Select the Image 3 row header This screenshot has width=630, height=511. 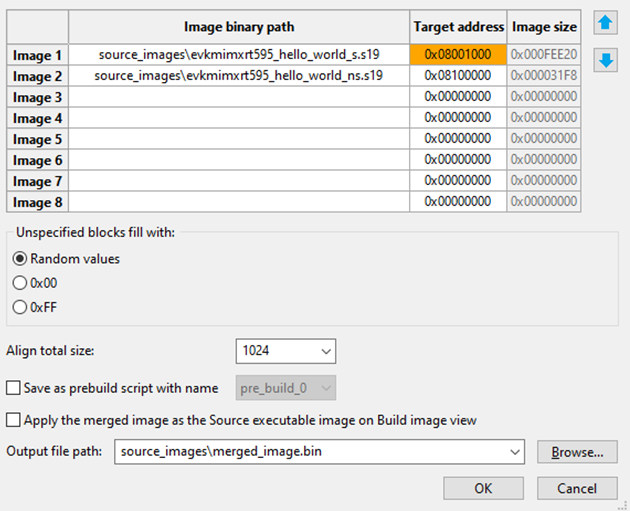[38, 97]
